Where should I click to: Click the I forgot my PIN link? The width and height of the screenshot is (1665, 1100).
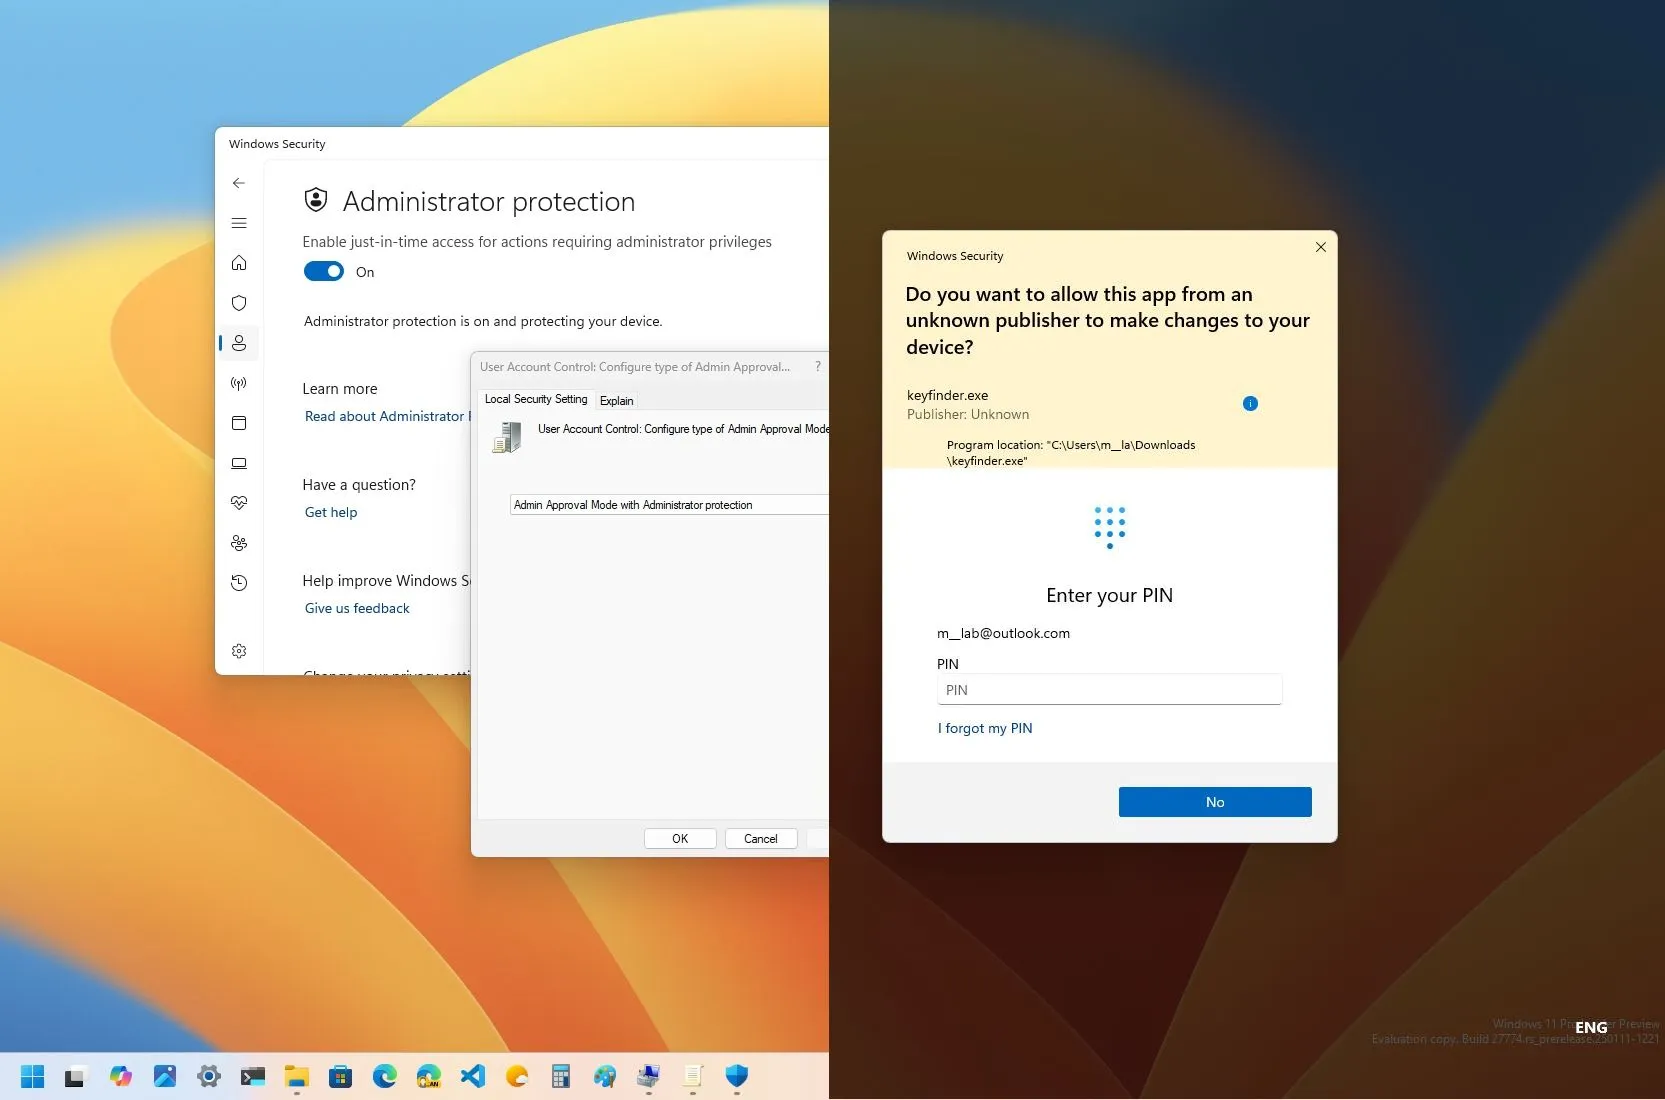tap(985, 728)
